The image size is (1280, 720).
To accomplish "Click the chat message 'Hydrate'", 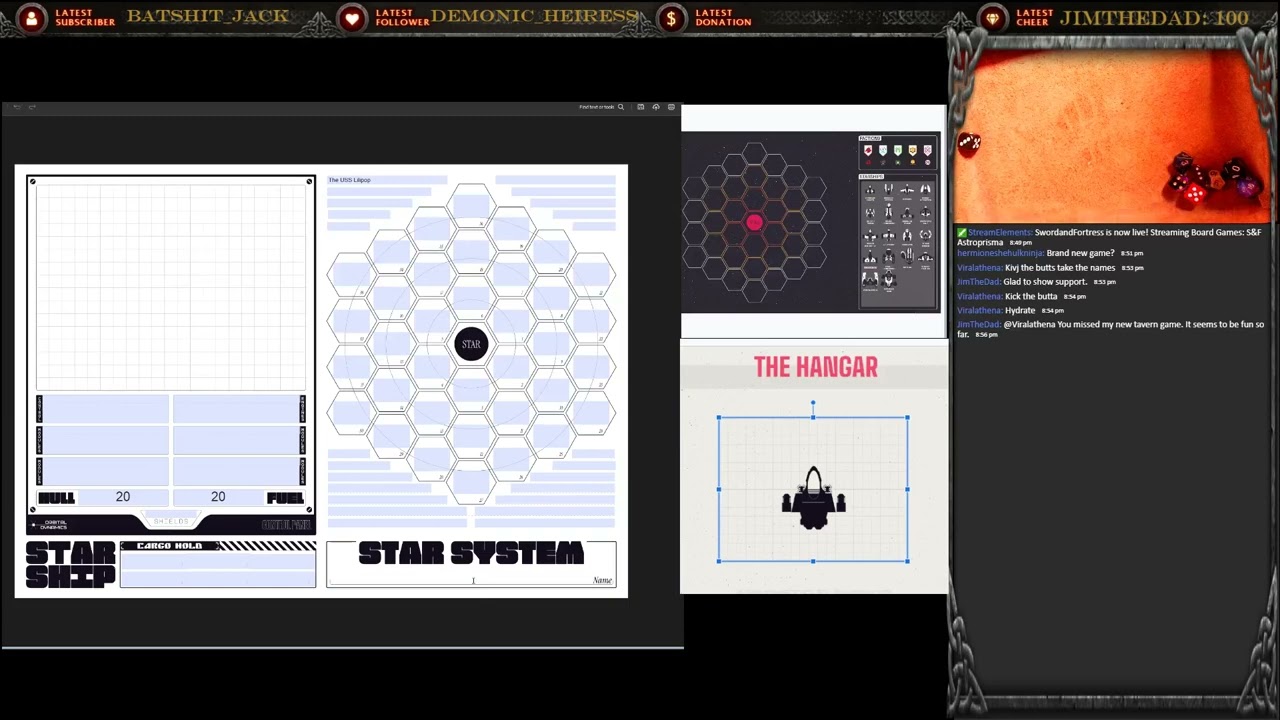I will tap(1020, 310).
